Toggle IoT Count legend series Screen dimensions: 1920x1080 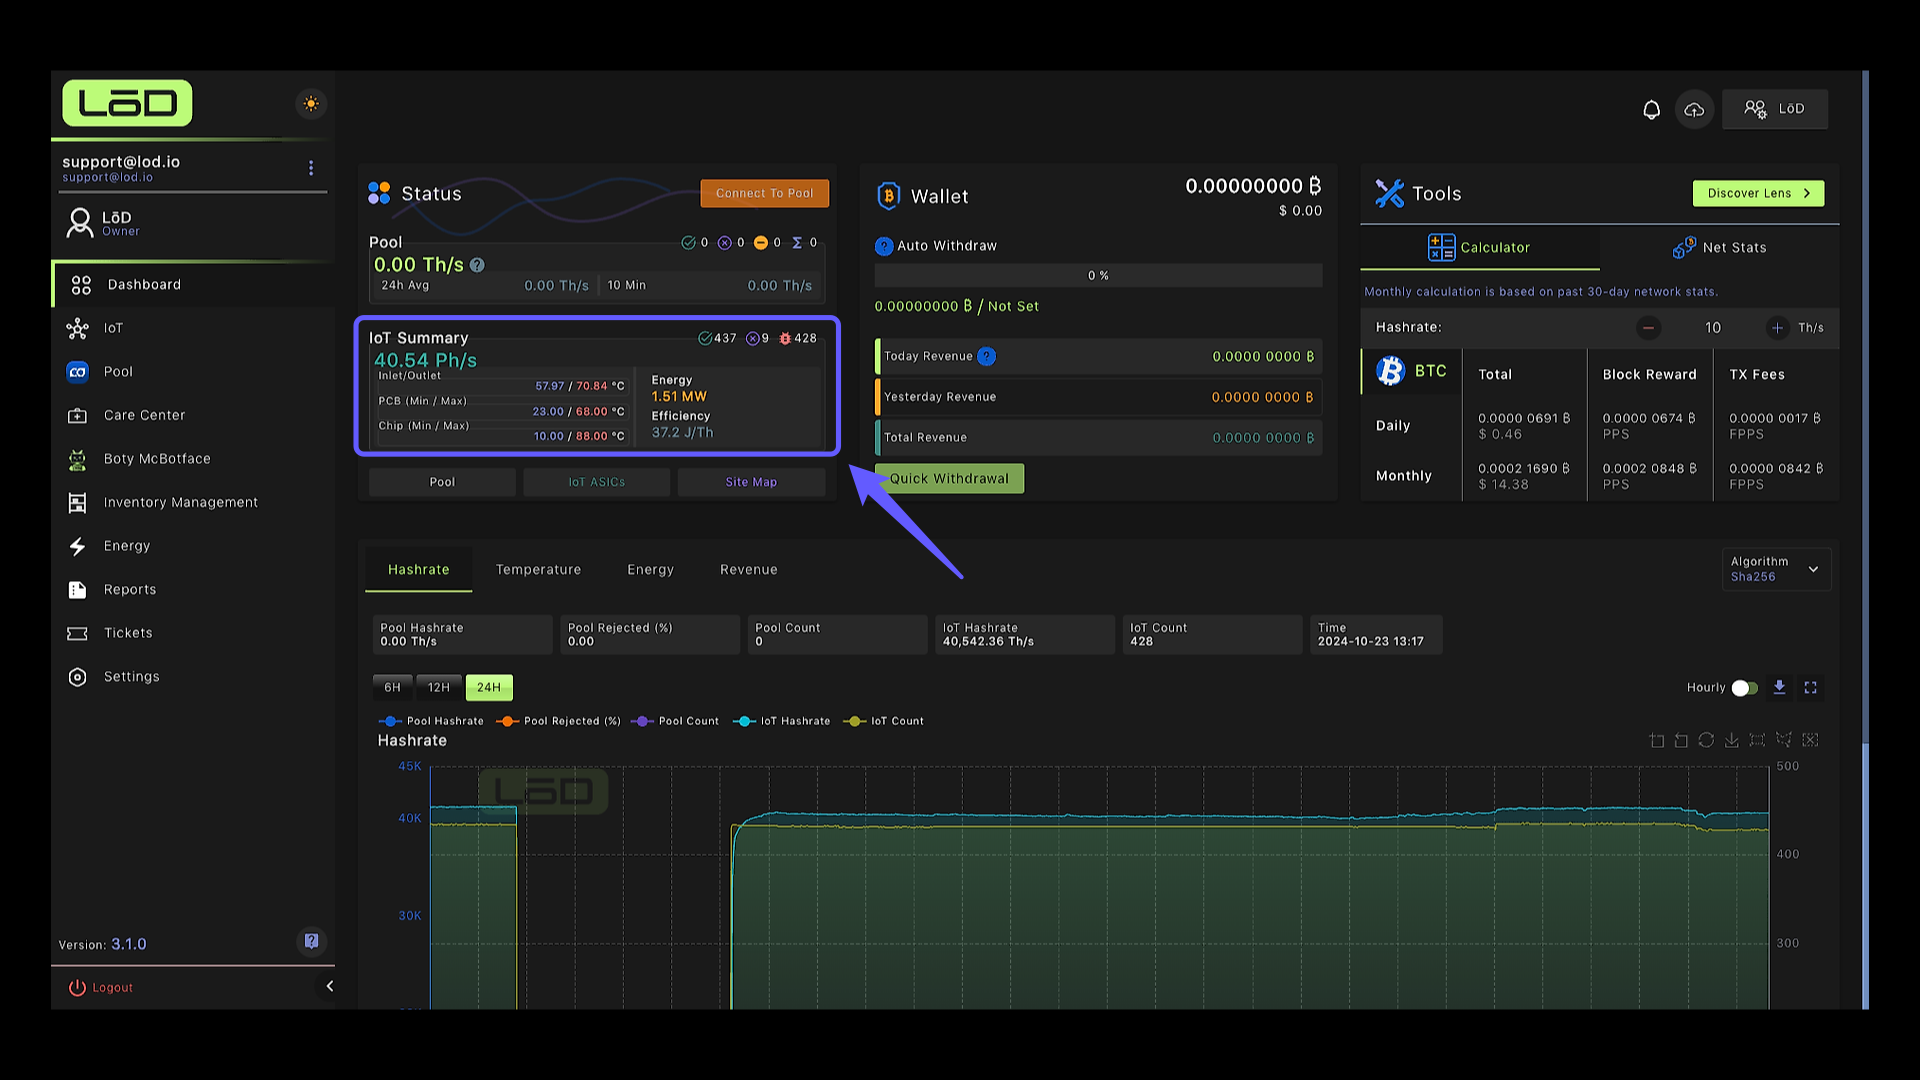click(884, 721)
